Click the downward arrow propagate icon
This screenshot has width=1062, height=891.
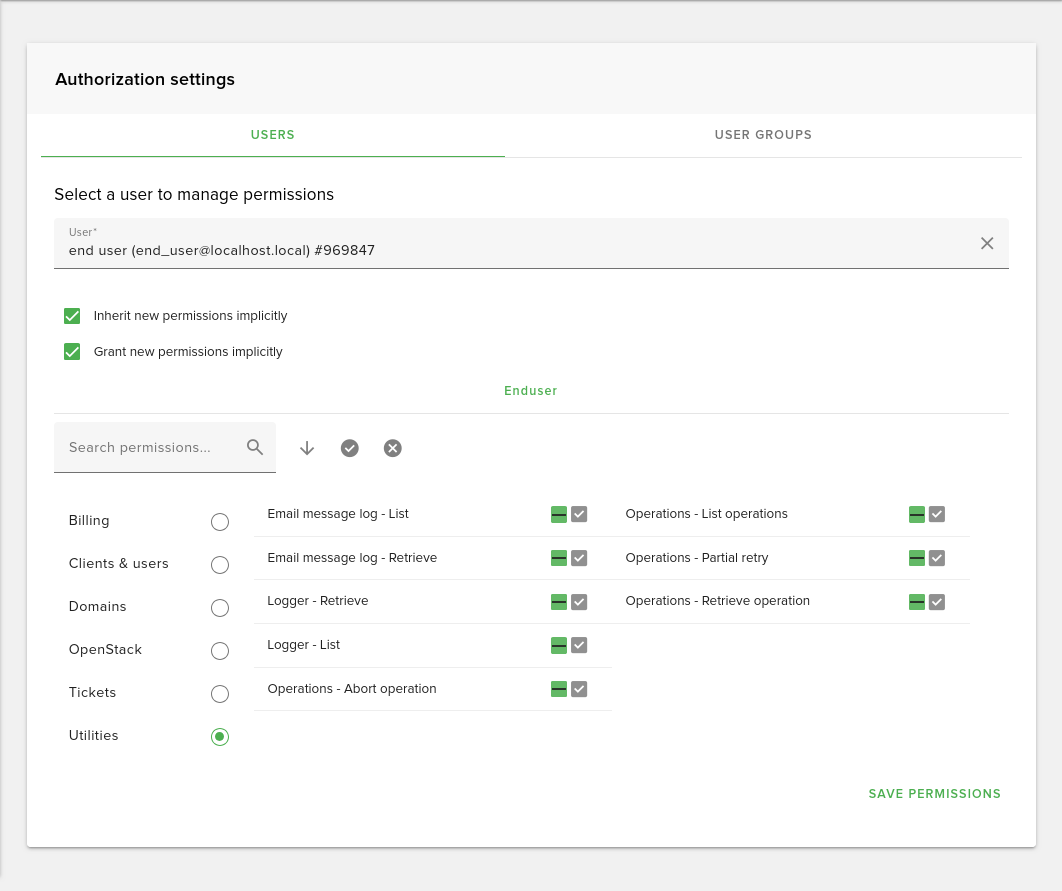(306, 448)
